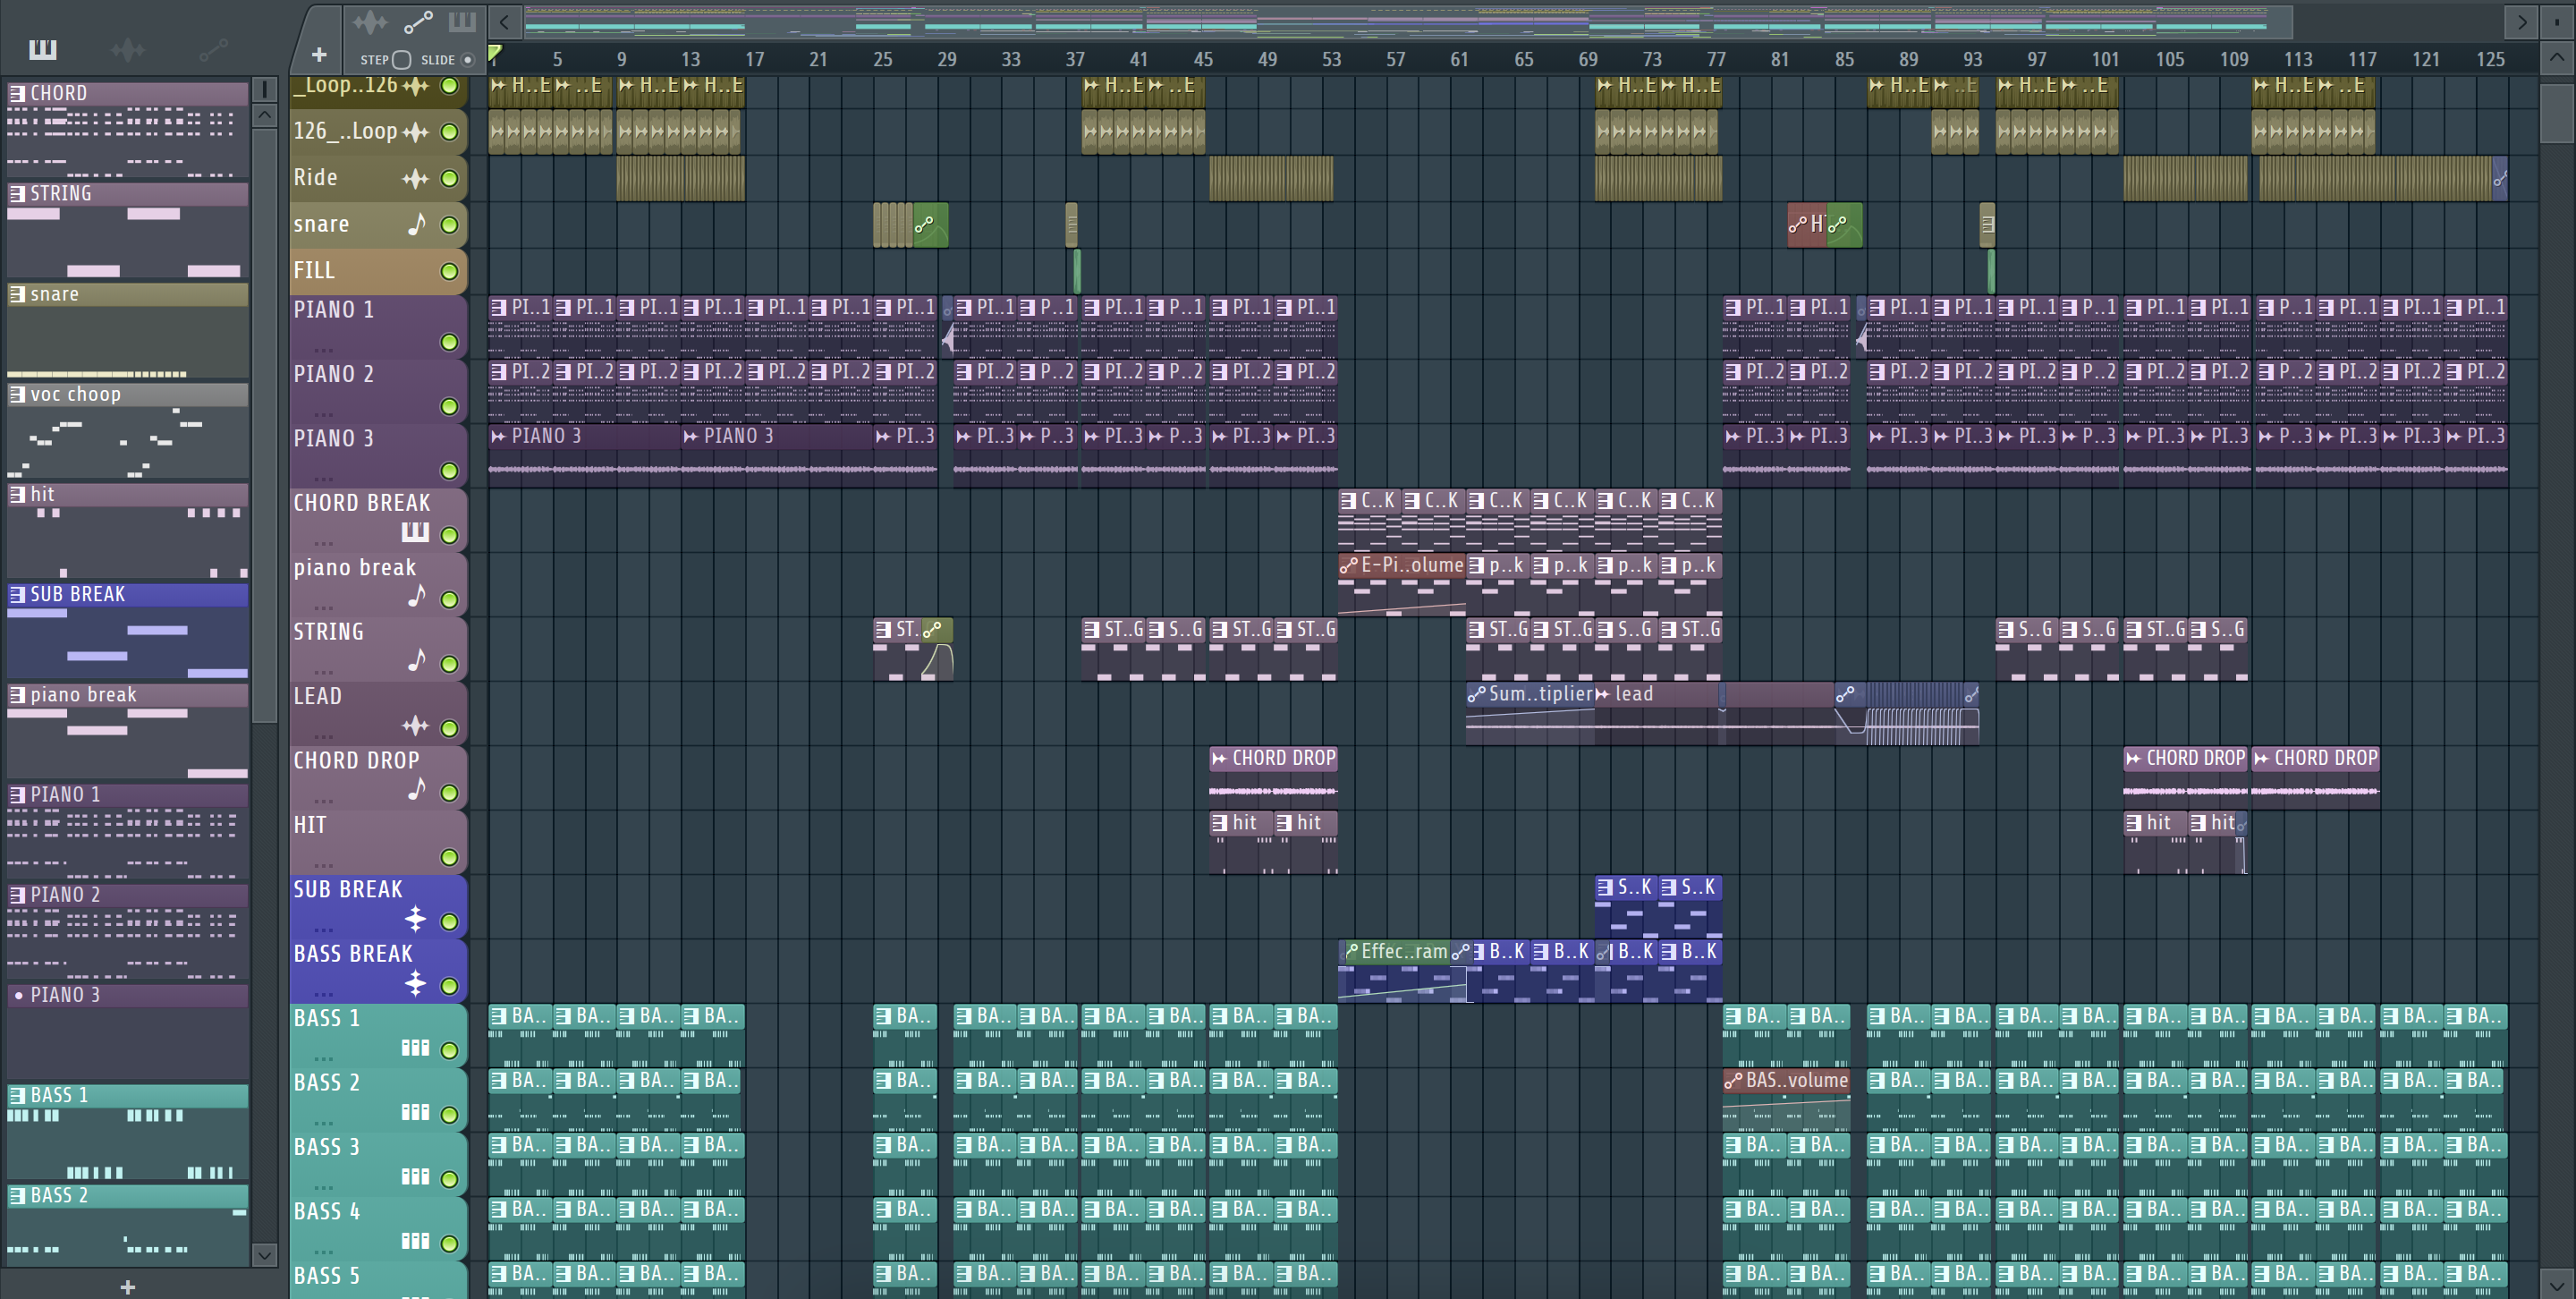Image resolution: width=2576 pixels, height=1299 pixels.
Task: Click the pattern icon beside BASS 1 in picker
Action: (x=17, y=1095)
